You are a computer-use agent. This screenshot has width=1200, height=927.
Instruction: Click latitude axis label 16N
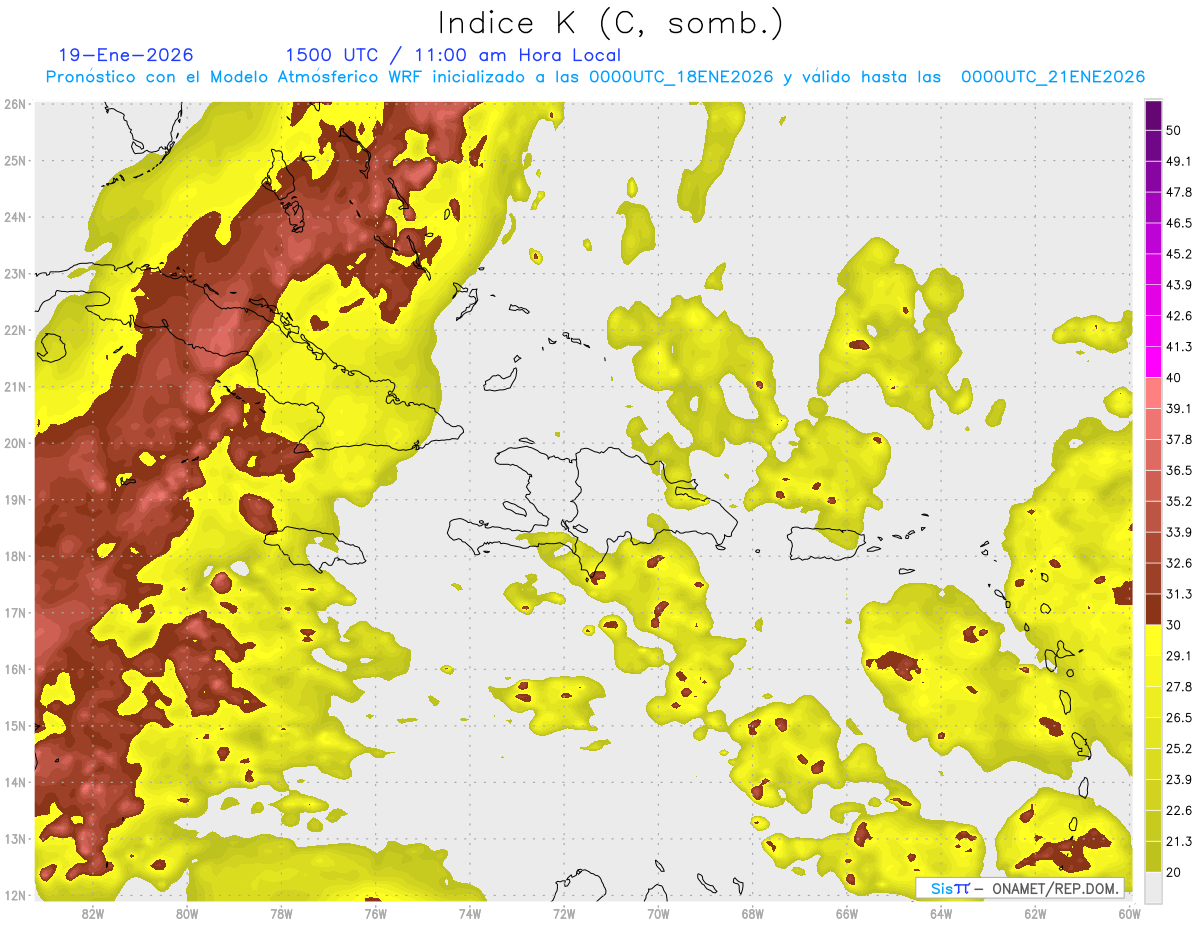[15, 669]
